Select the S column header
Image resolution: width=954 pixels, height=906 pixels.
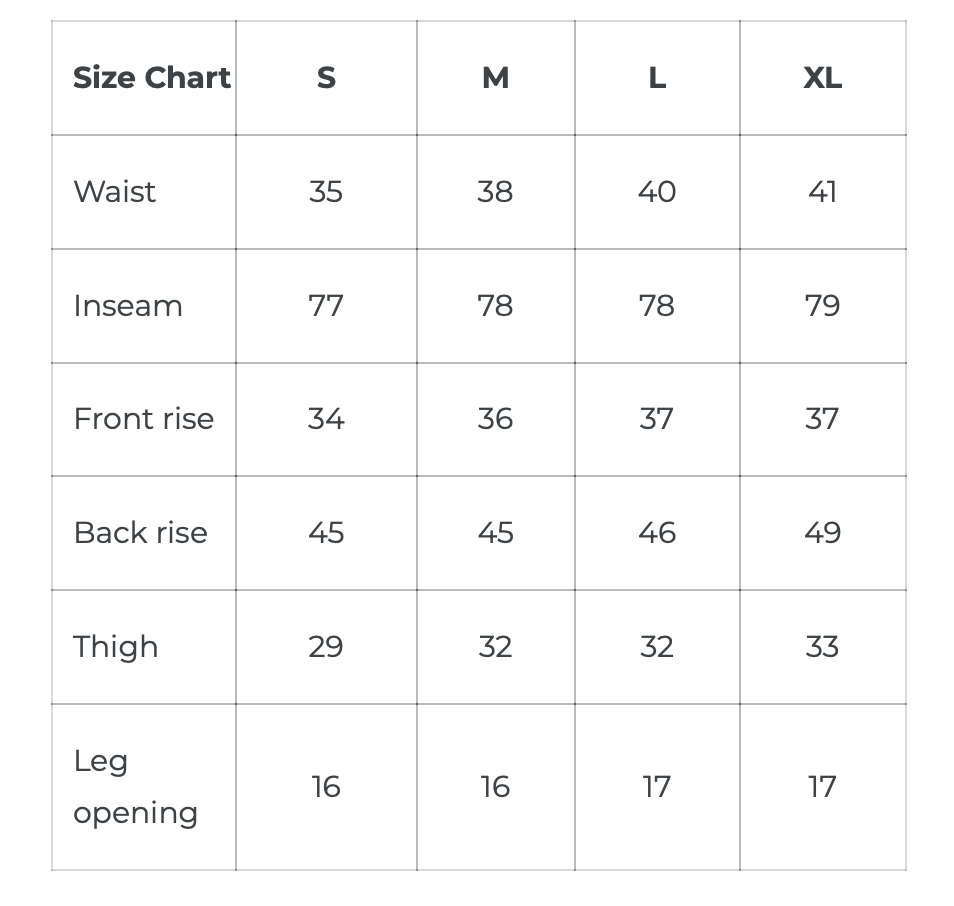point(326,78)
